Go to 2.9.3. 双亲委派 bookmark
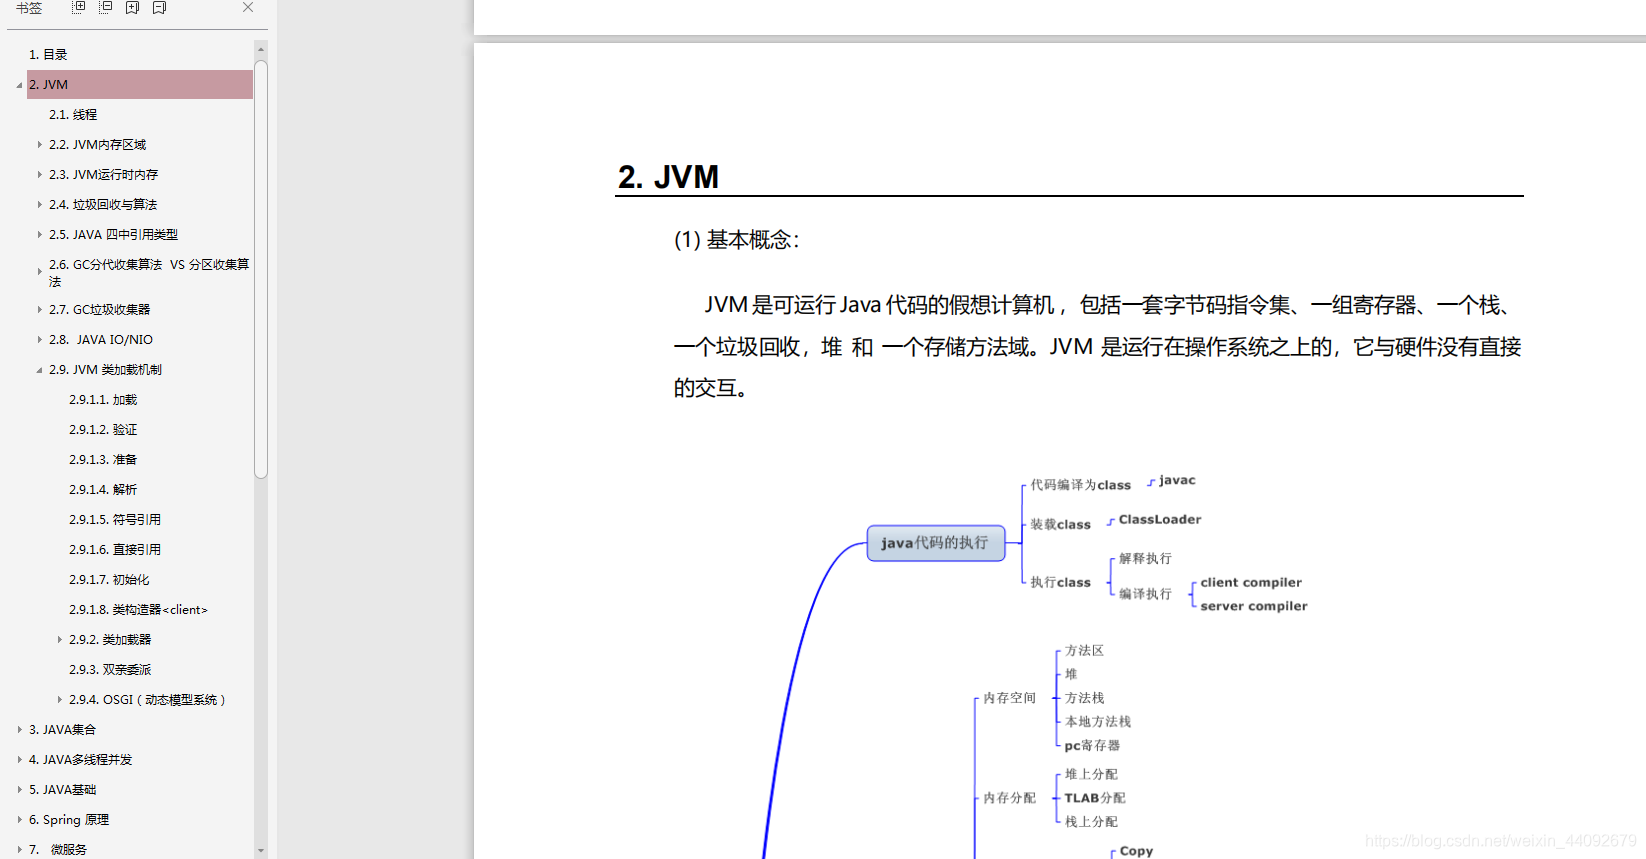Screen dimensions: 1646x859 [x=110, y=670]
